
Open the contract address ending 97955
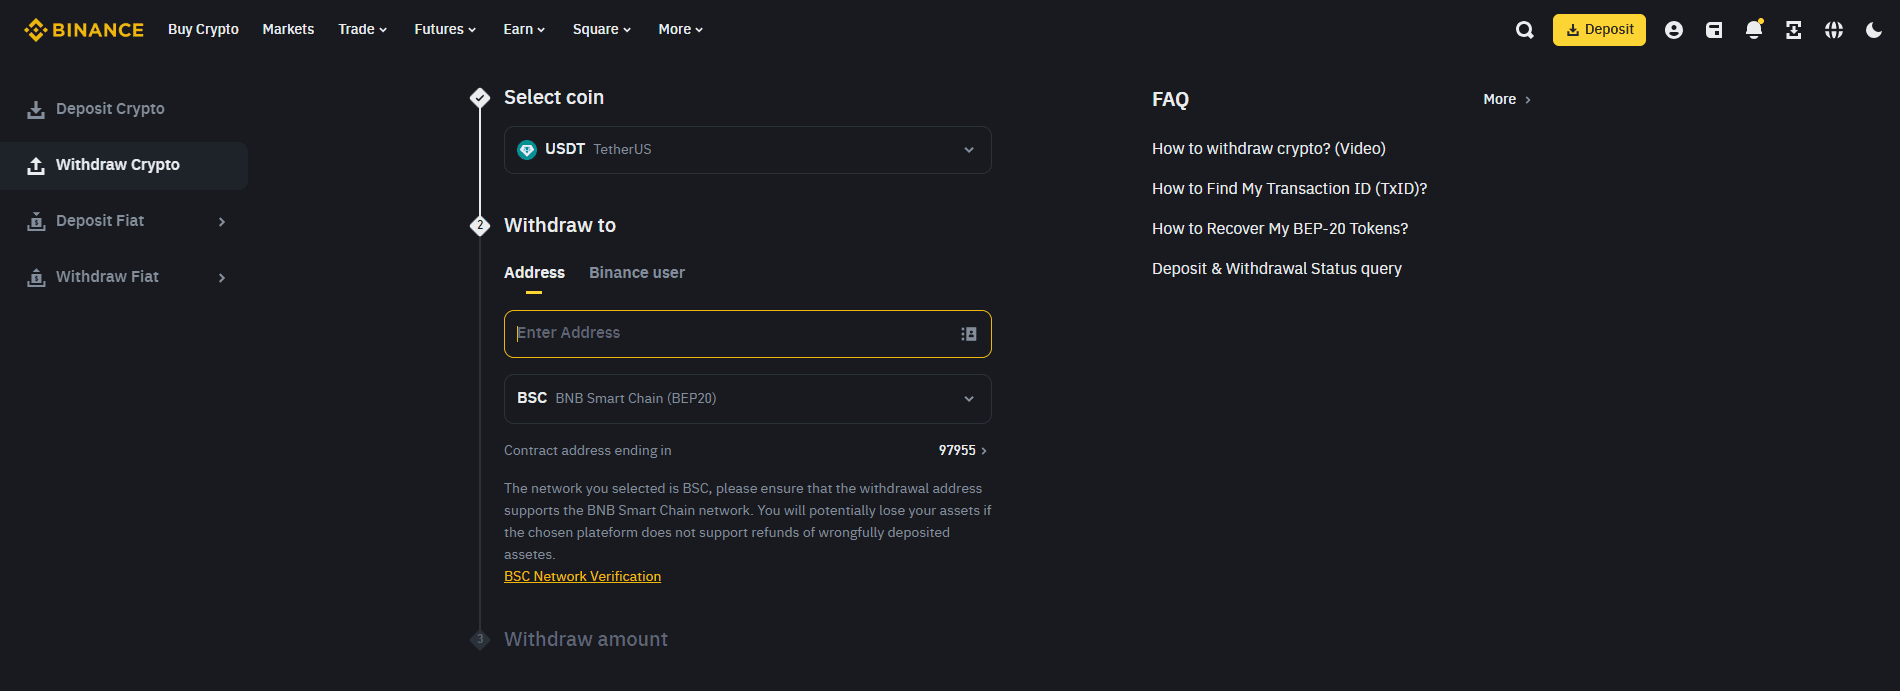(x=963, y=451)
